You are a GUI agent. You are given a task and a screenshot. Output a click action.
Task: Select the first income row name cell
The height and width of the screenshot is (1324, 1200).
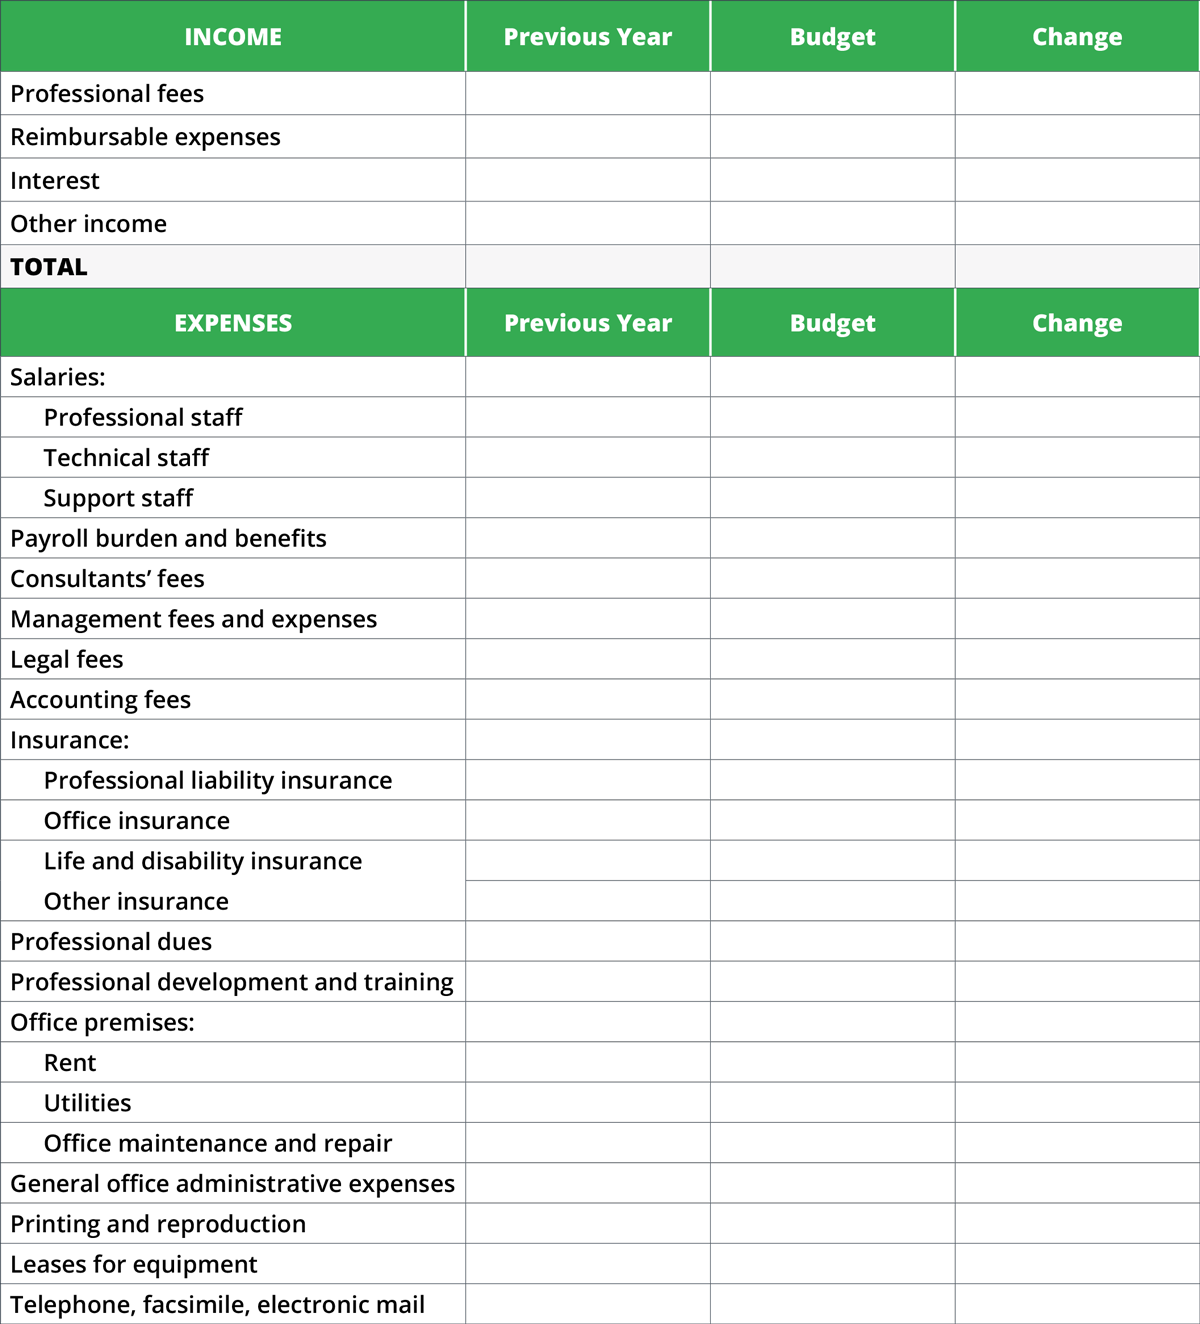pyautogui.click(x=233, y=93)
